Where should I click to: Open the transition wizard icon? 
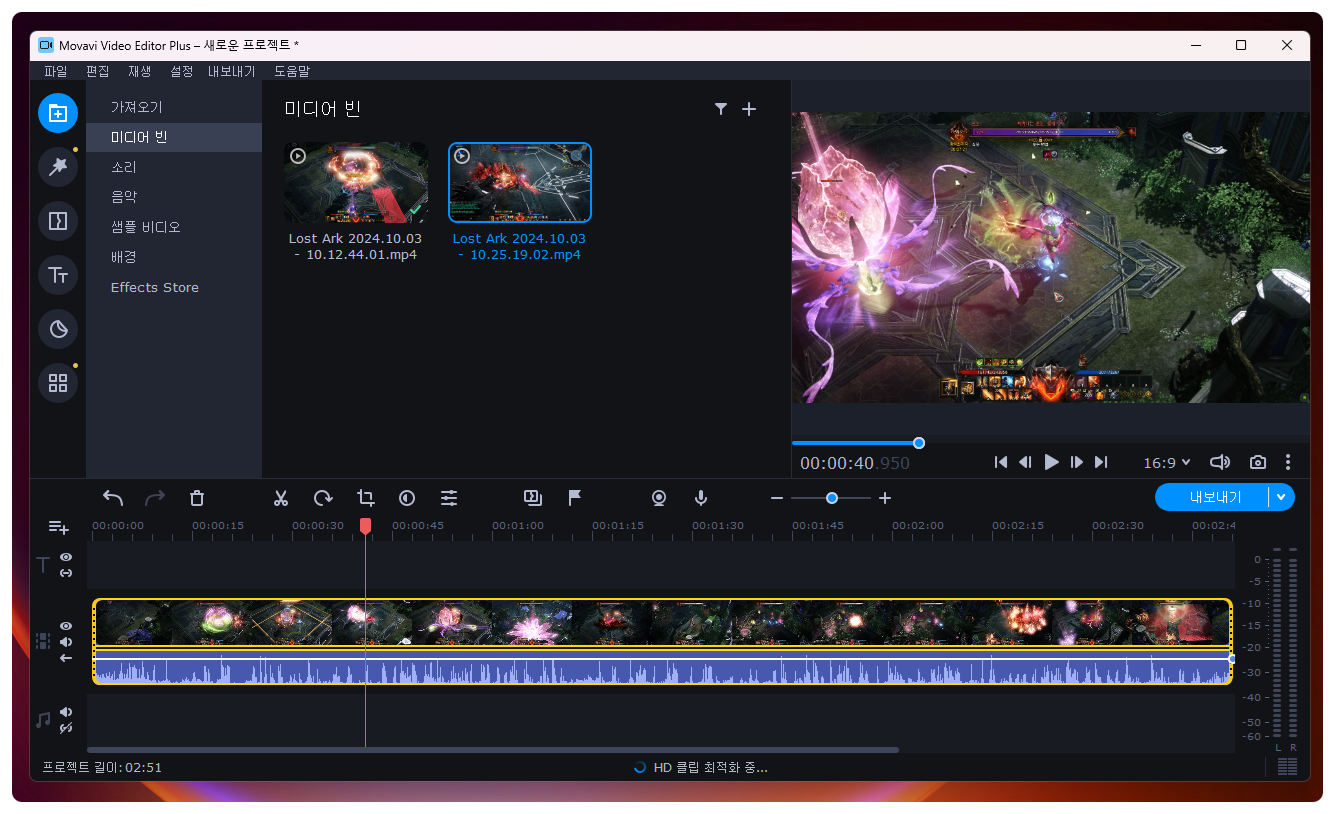[533, 497]
